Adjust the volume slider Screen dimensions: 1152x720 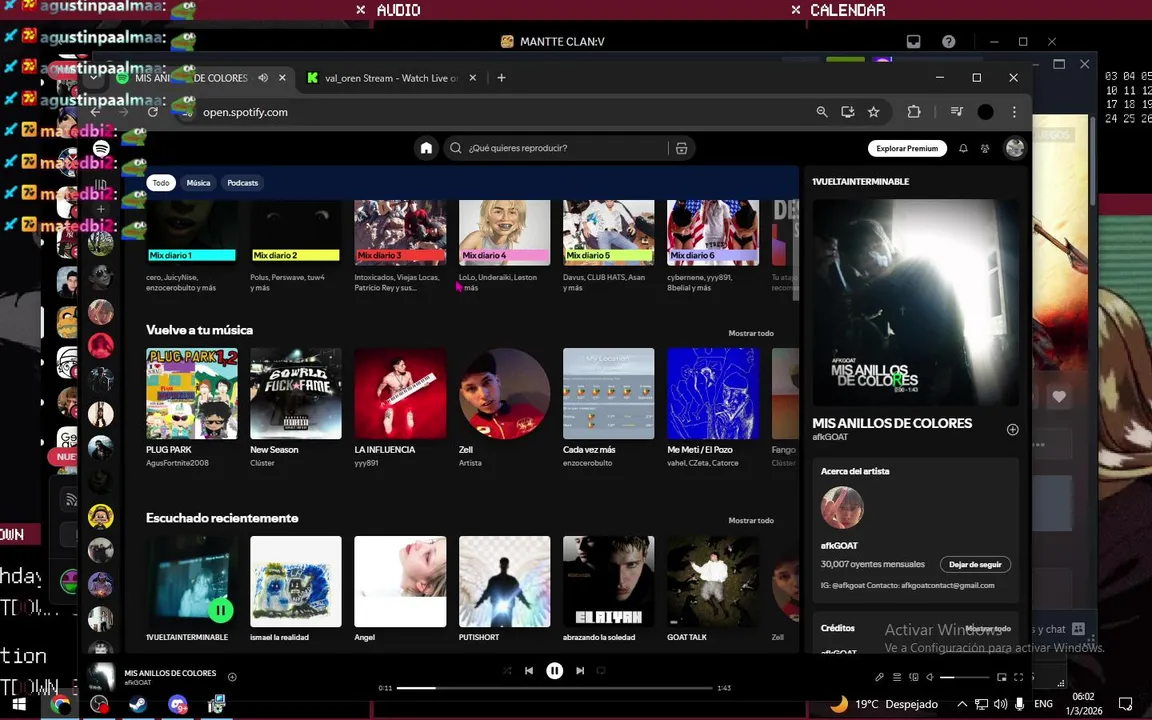(965, 677)
